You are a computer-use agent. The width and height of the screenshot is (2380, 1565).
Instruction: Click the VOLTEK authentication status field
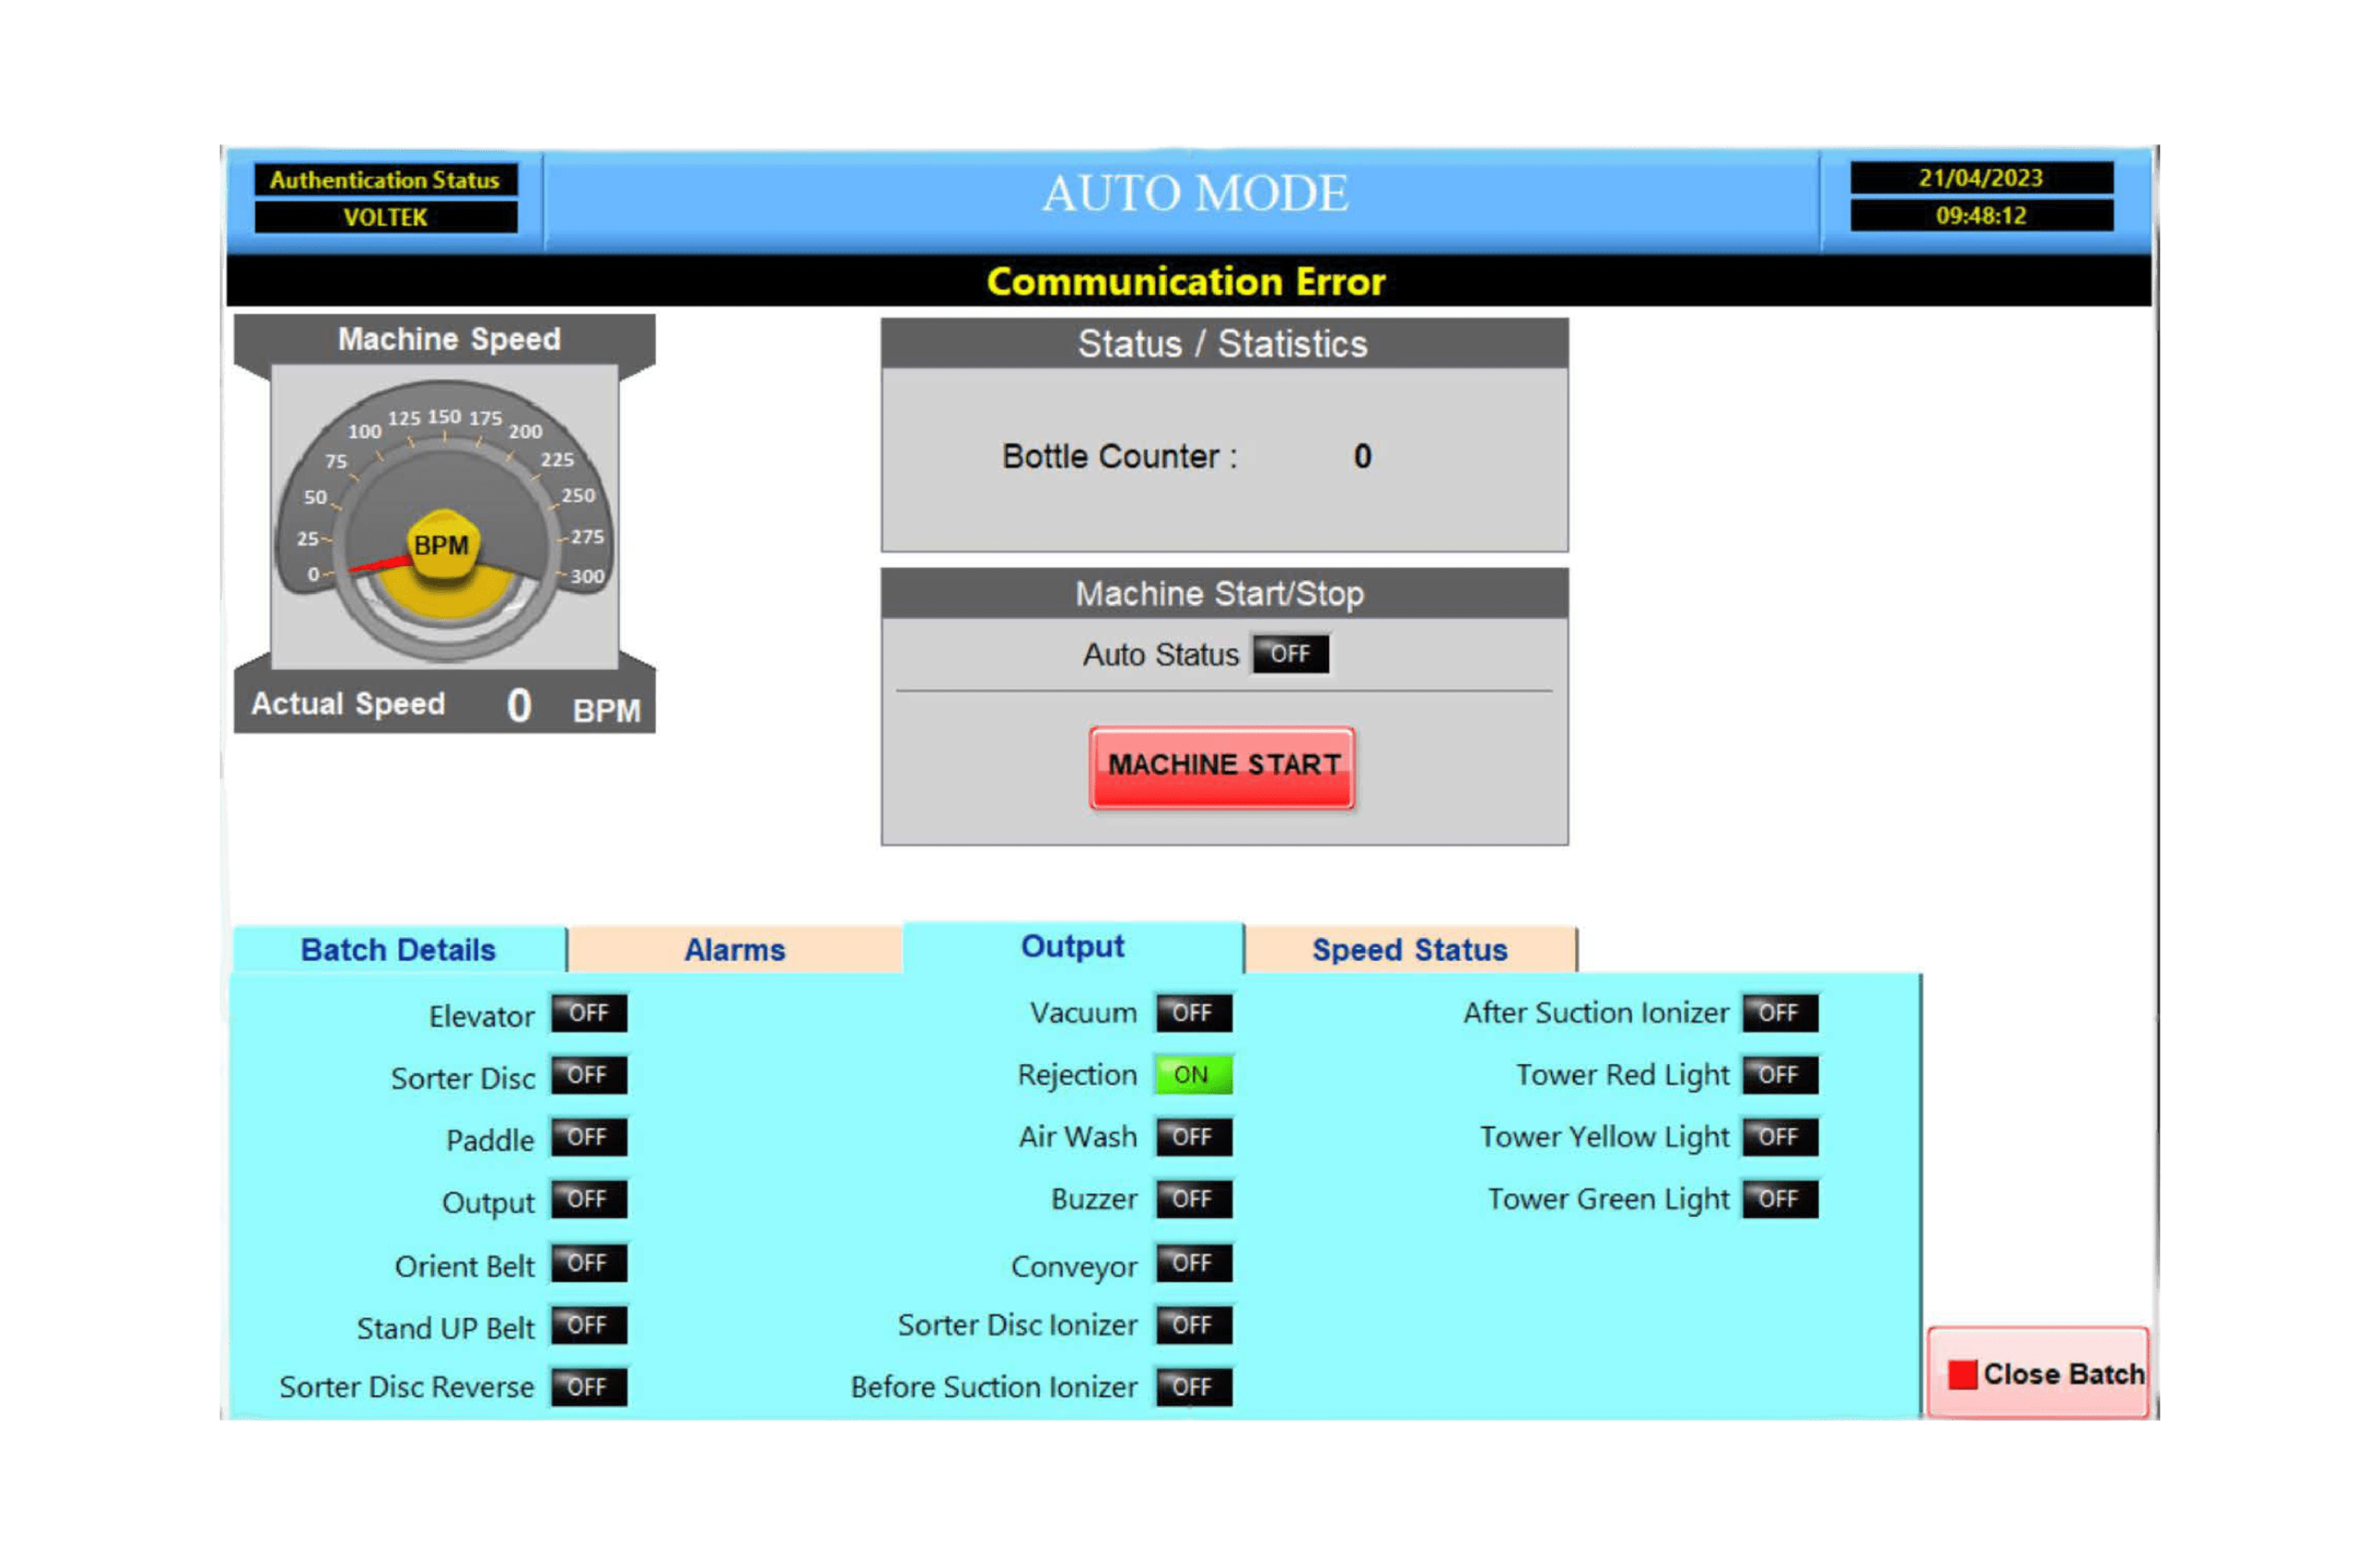[386, 217]
